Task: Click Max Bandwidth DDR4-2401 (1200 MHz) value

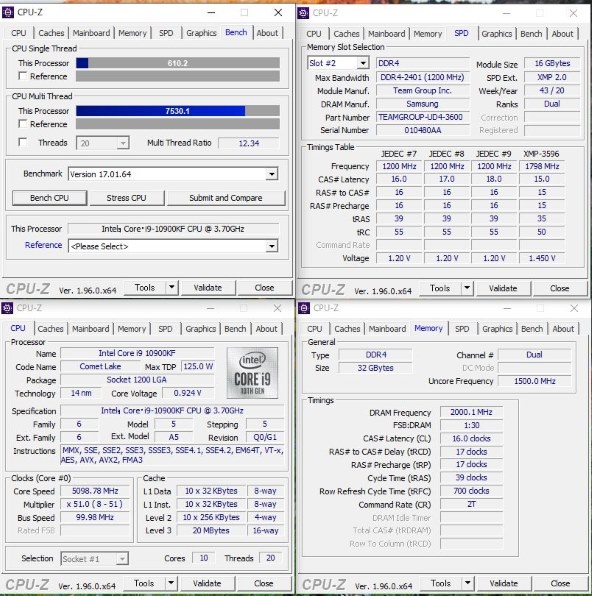Action: [422, 77]
